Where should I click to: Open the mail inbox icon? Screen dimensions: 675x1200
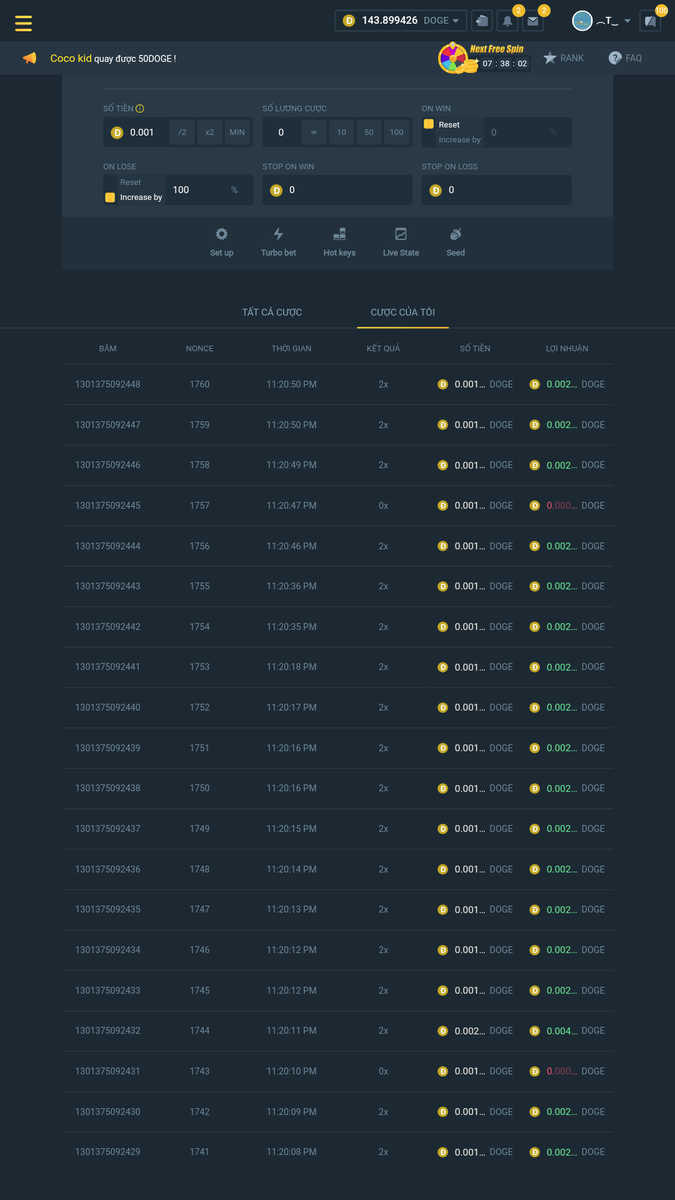pyautogui.click(x=533, y=21)
